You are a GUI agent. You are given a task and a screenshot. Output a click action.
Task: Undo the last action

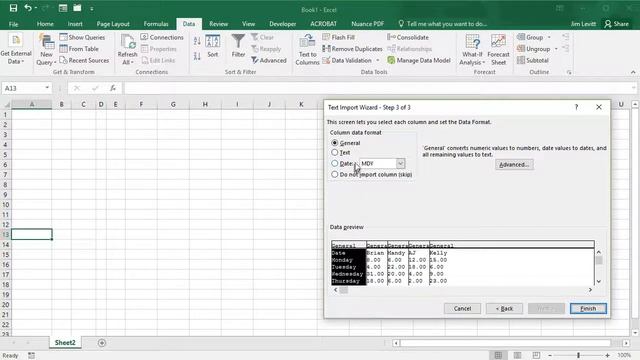tap(27, 8)
